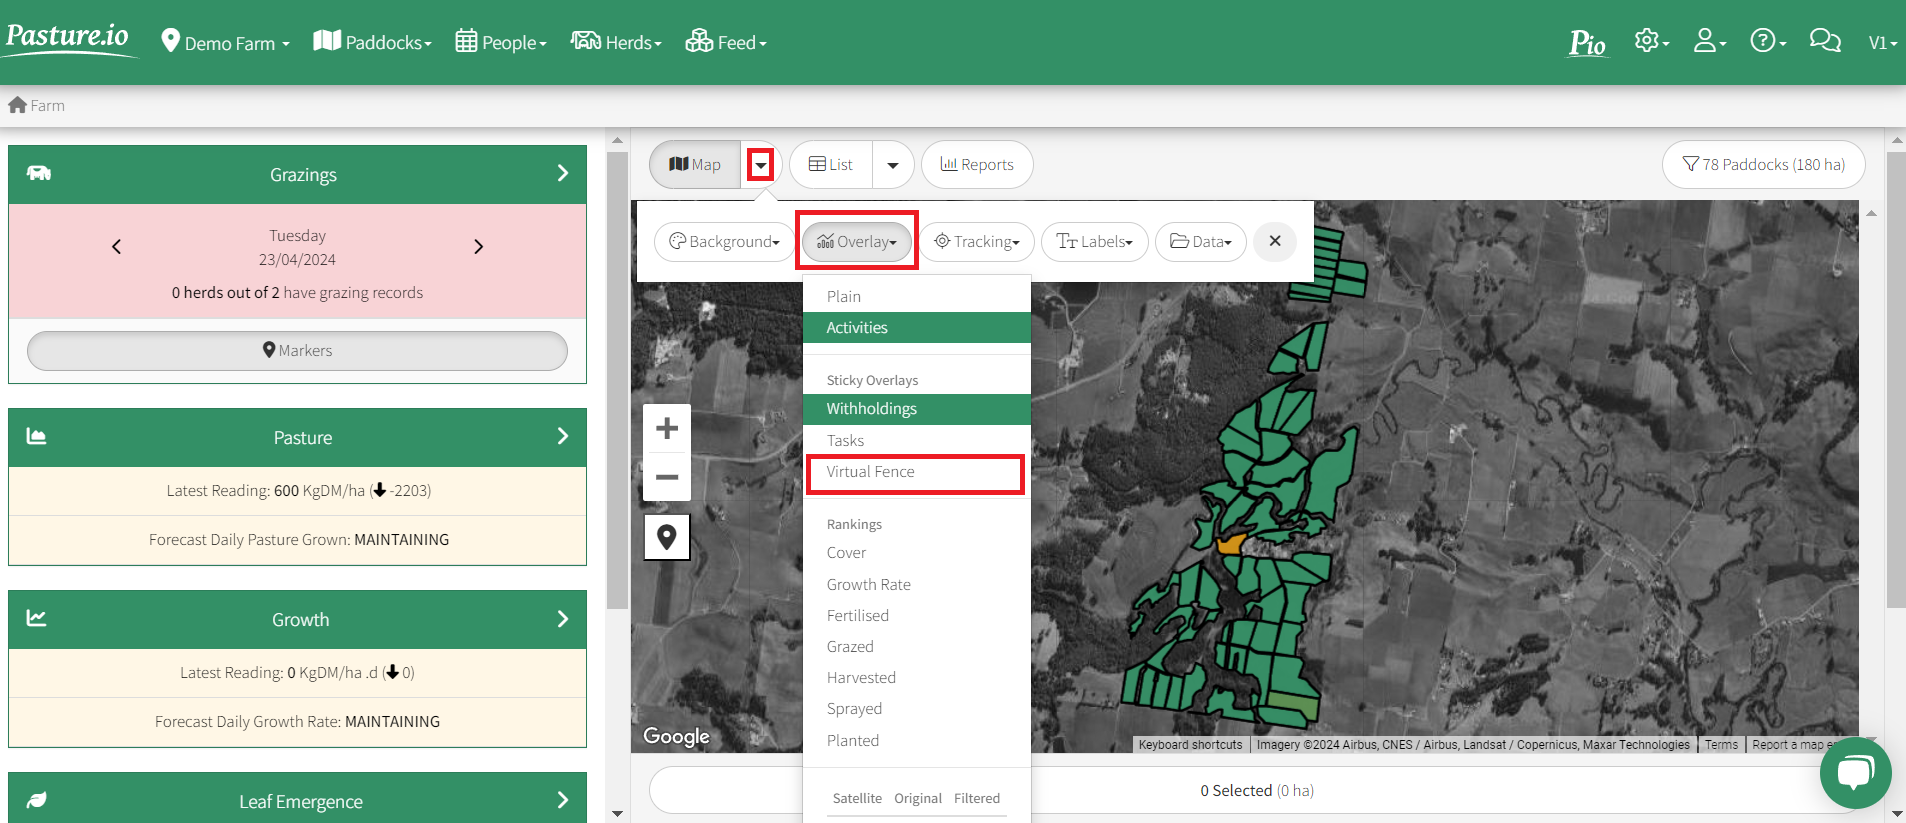Zoom in on the map
1906x823 pixels.
click(x=667, y=429)
